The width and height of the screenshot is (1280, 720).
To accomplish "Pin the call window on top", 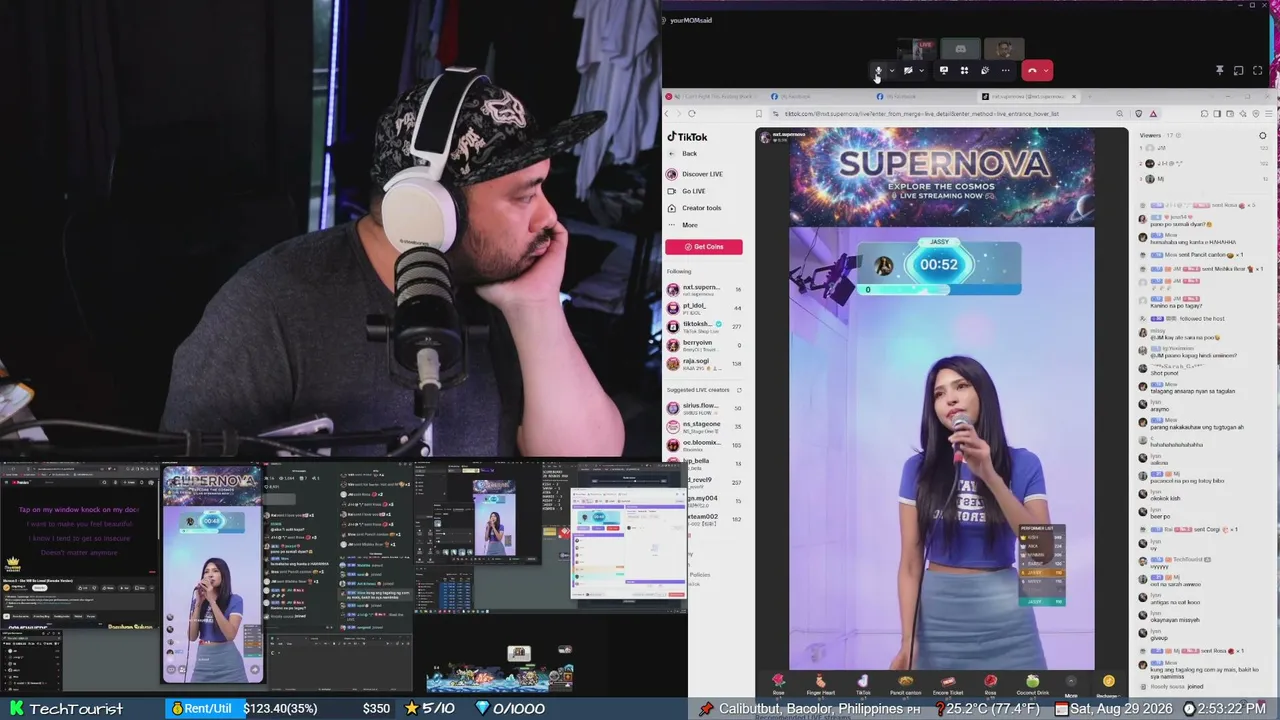I will (1219, 71).
